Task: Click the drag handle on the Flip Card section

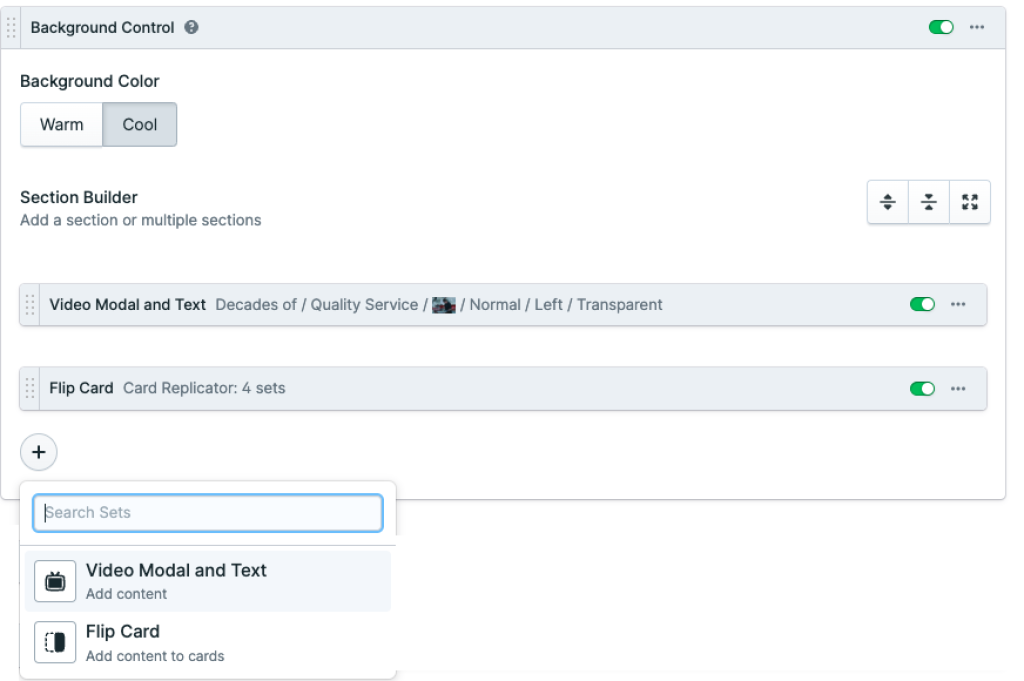Action: click(30, 388)
